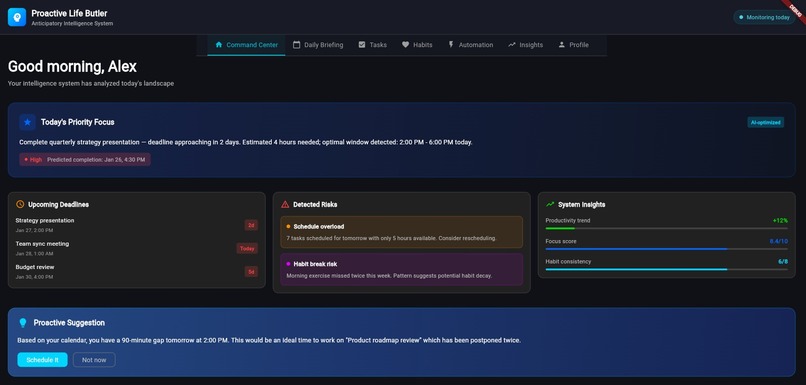806x385 pixels.
Task: Click the magenta dot beside Habit break risk
Action: tap(288, 264)
